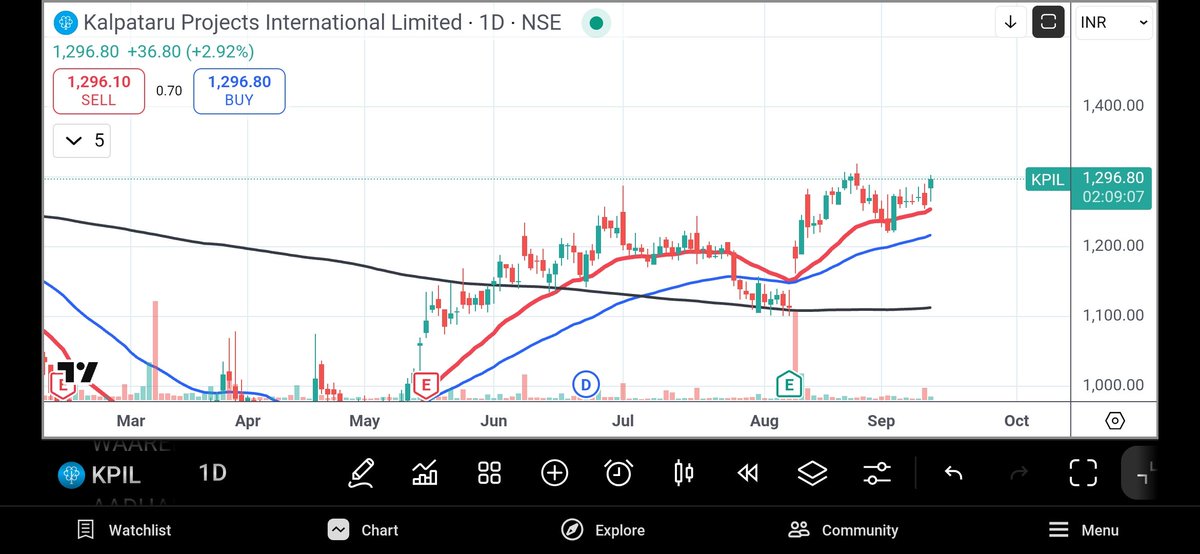Open the indicators chart icon
Screen dimensions: 1200x554
(425, 472)
